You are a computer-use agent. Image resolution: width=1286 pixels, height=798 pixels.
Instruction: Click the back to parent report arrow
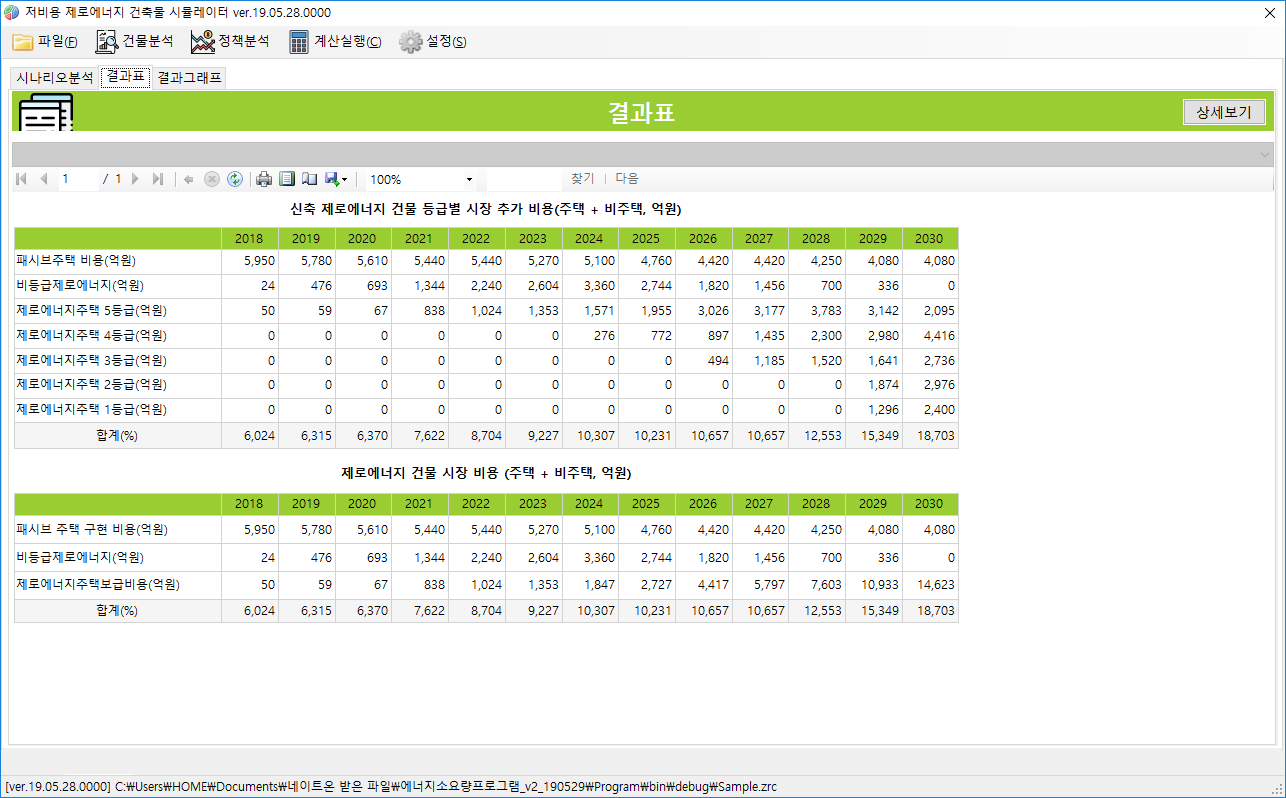point(189,179)
